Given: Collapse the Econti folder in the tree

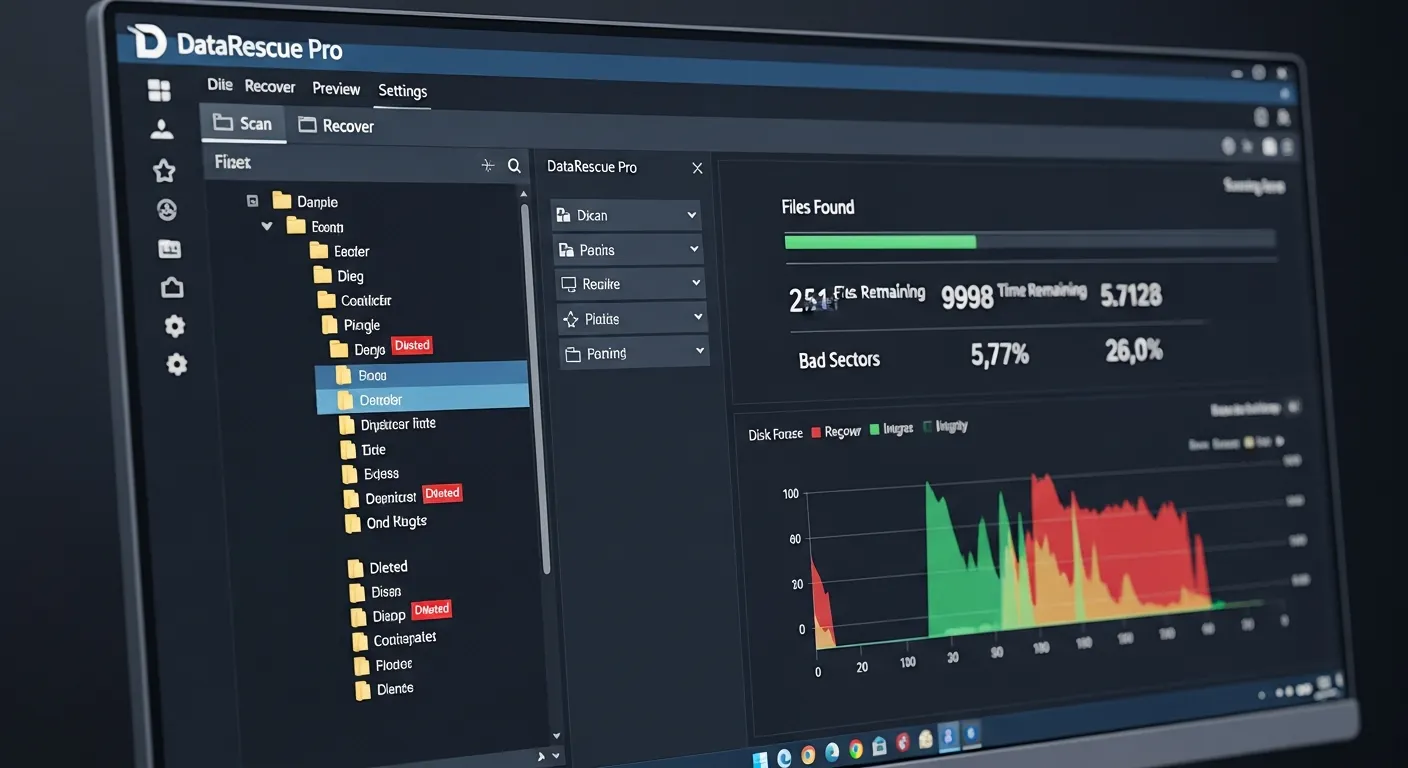Looking at the screenshot, I should (x=267, y=226).
